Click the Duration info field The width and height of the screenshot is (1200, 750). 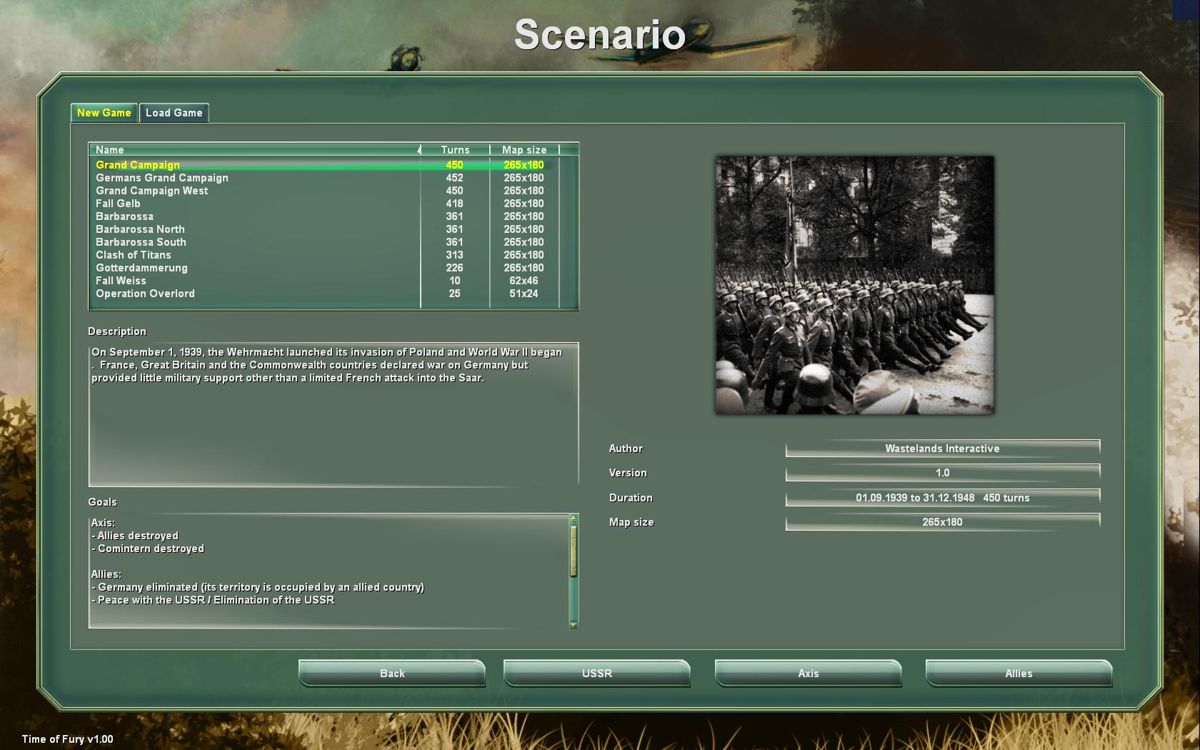coord(945,497)
